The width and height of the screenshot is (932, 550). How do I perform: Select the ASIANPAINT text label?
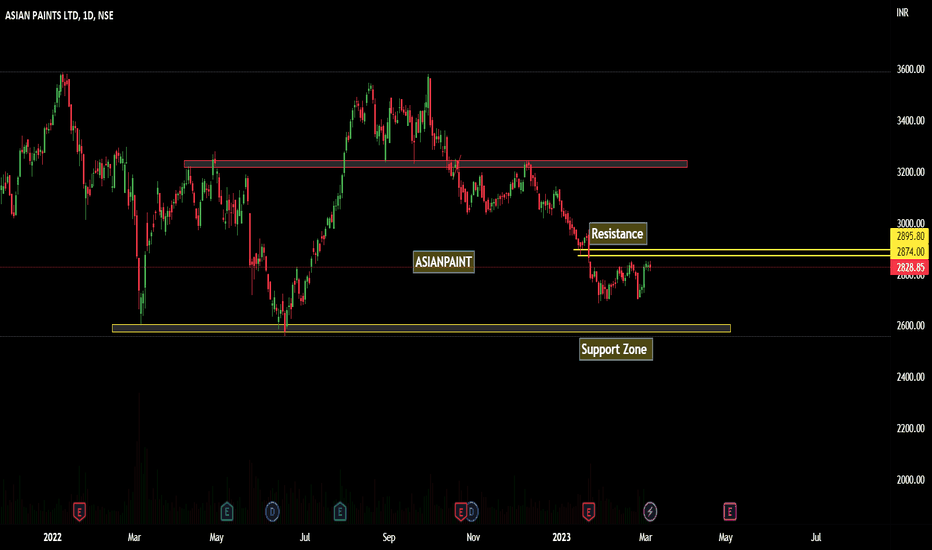tap(443, 262)
